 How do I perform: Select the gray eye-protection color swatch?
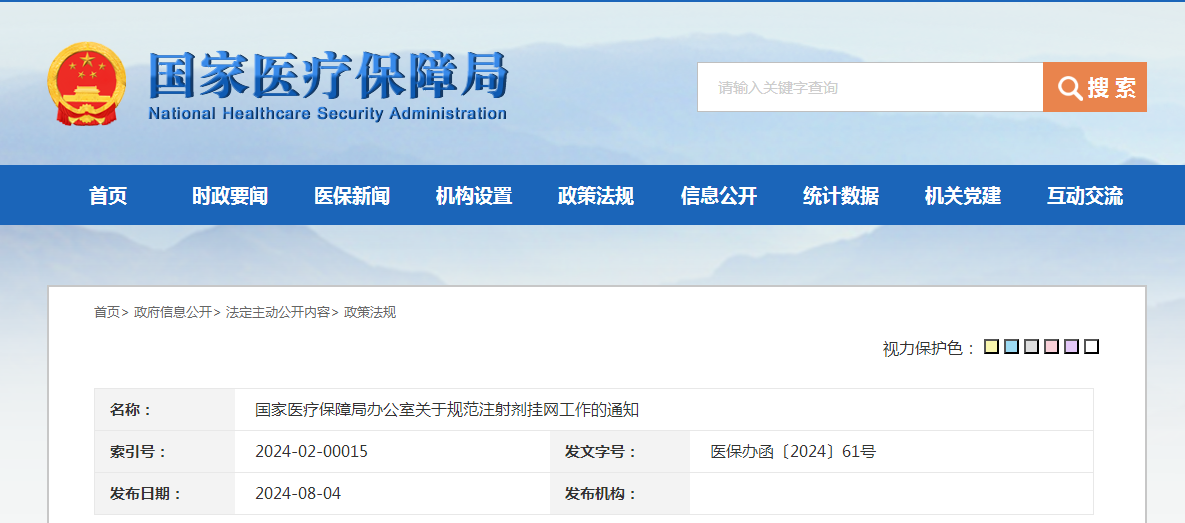coord(1032,347)
